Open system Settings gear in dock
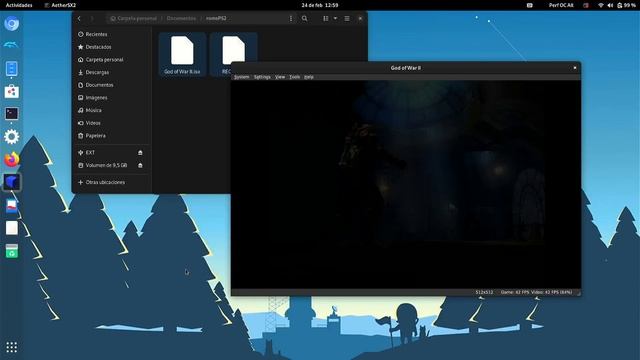This screenshot has width=640, height=360. point(11,137)
